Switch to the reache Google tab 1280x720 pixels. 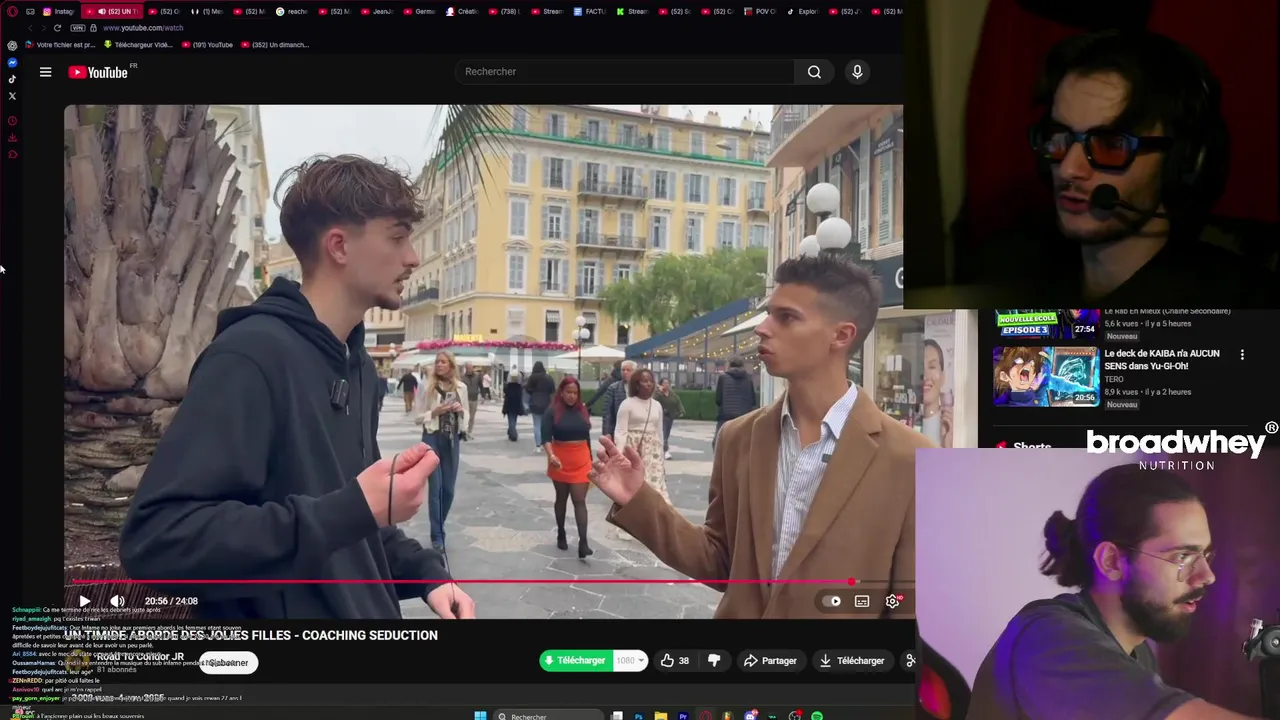pos(293,11)
